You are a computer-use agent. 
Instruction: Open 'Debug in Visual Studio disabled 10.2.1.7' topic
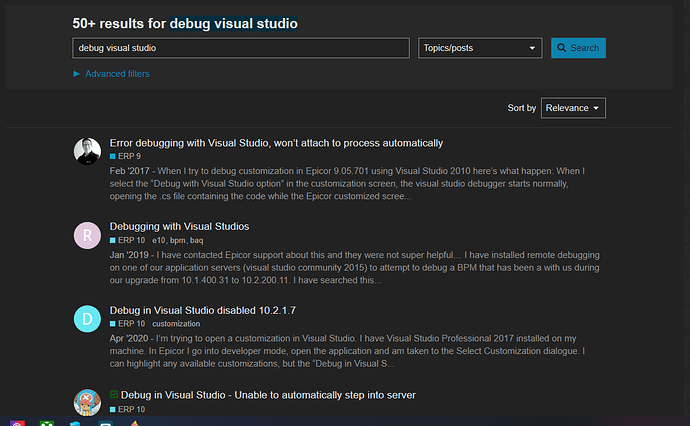coord(202,310)
